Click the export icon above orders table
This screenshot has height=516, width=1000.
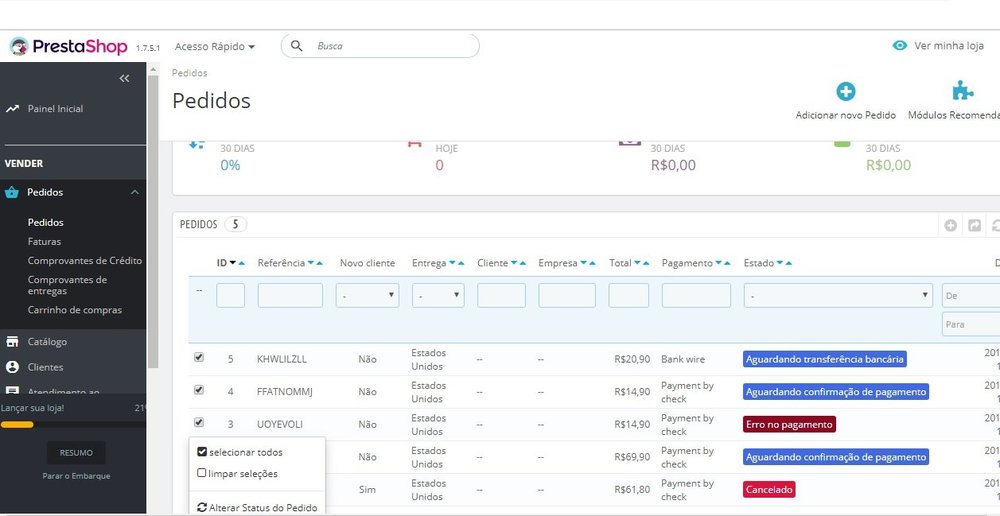click(x=974, y=226)
